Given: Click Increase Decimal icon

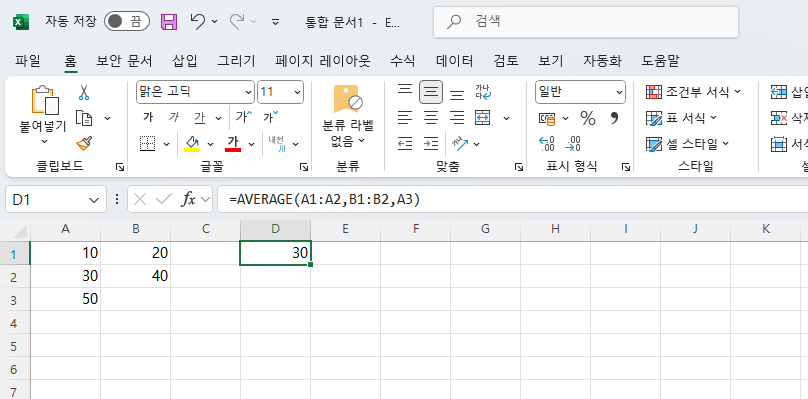Looking at the screenshot, I should click(547, 144).
